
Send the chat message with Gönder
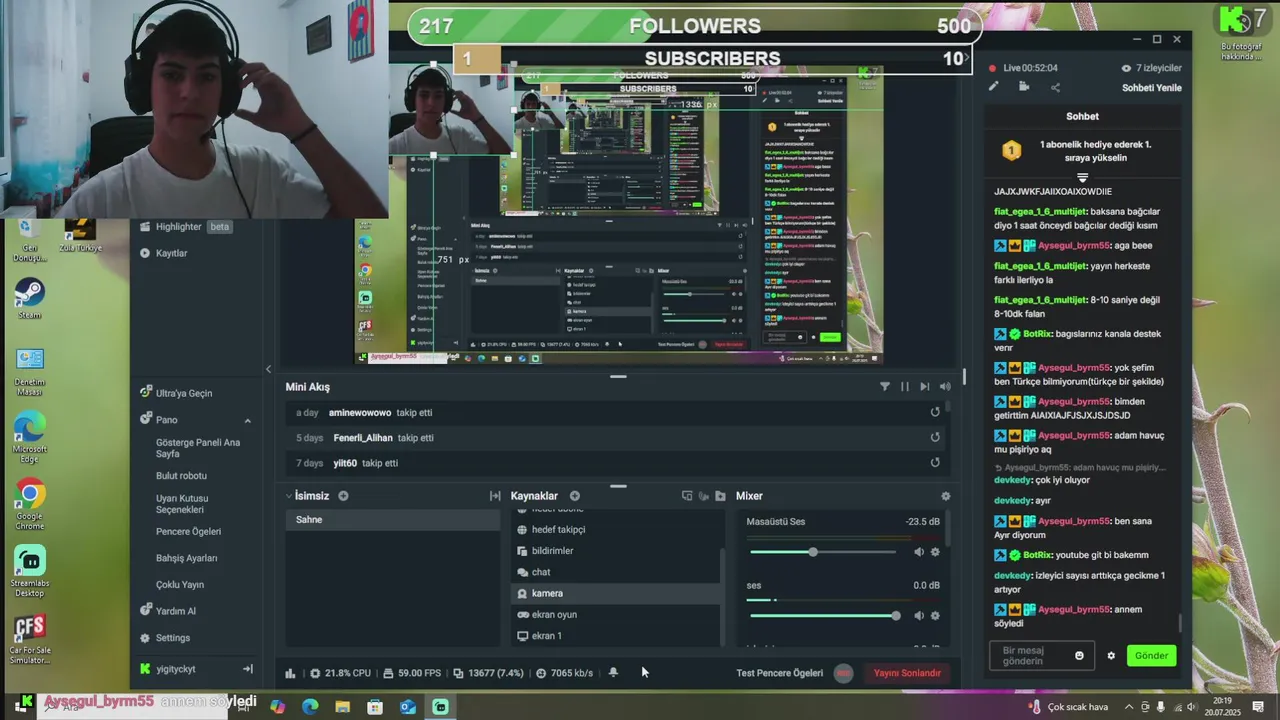tap(1151, 656)
